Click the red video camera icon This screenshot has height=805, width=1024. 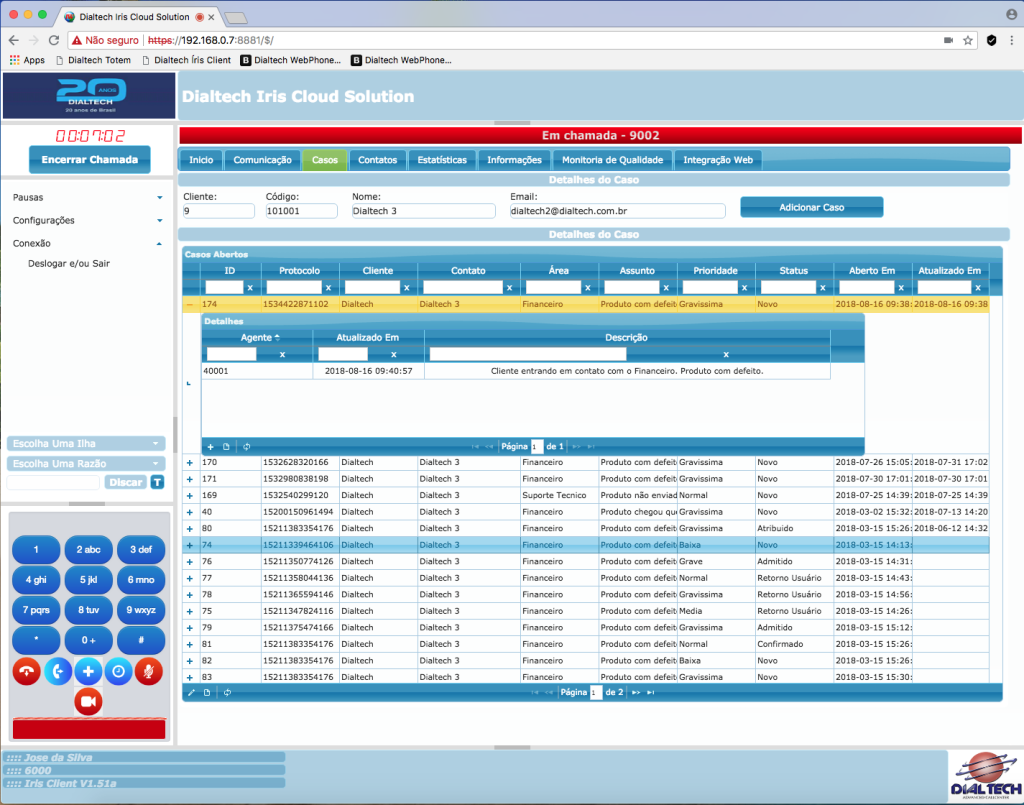coord(88,702)
